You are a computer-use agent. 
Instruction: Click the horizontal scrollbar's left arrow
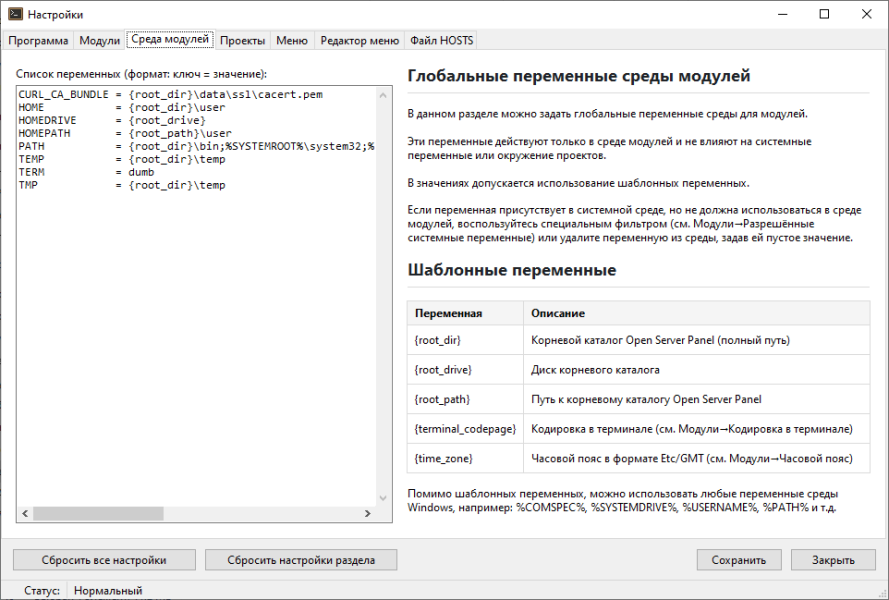point(23,514)
